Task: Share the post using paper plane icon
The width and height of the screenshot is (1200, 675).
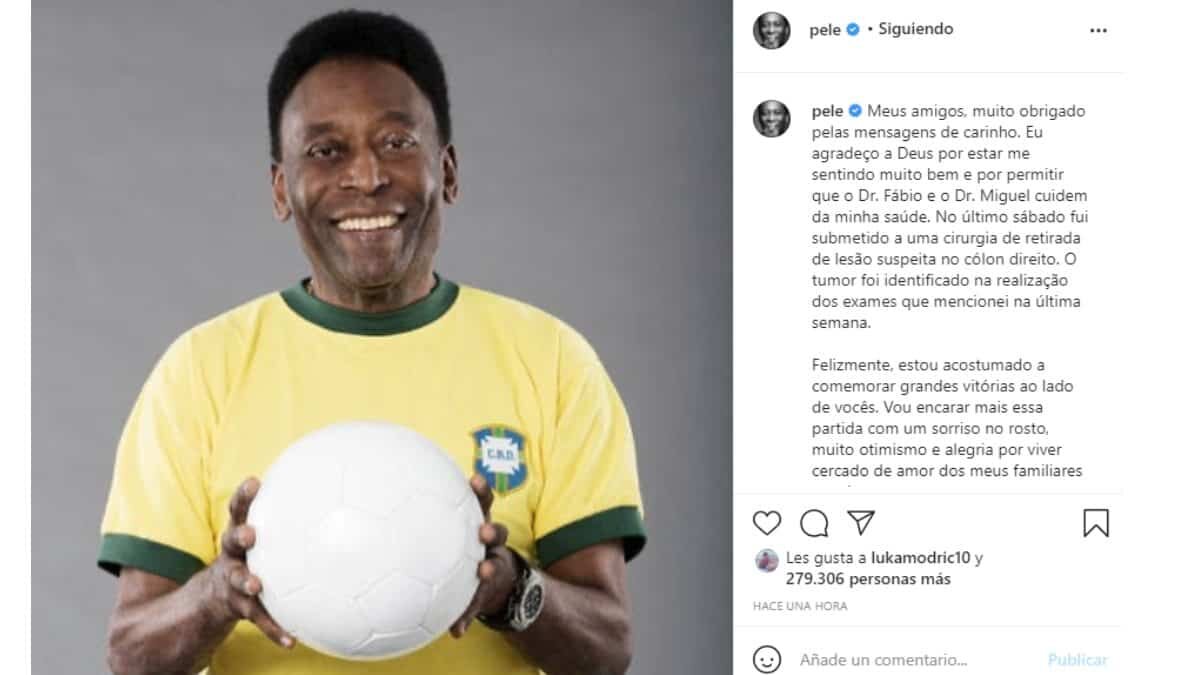Action: pos(861,522)
